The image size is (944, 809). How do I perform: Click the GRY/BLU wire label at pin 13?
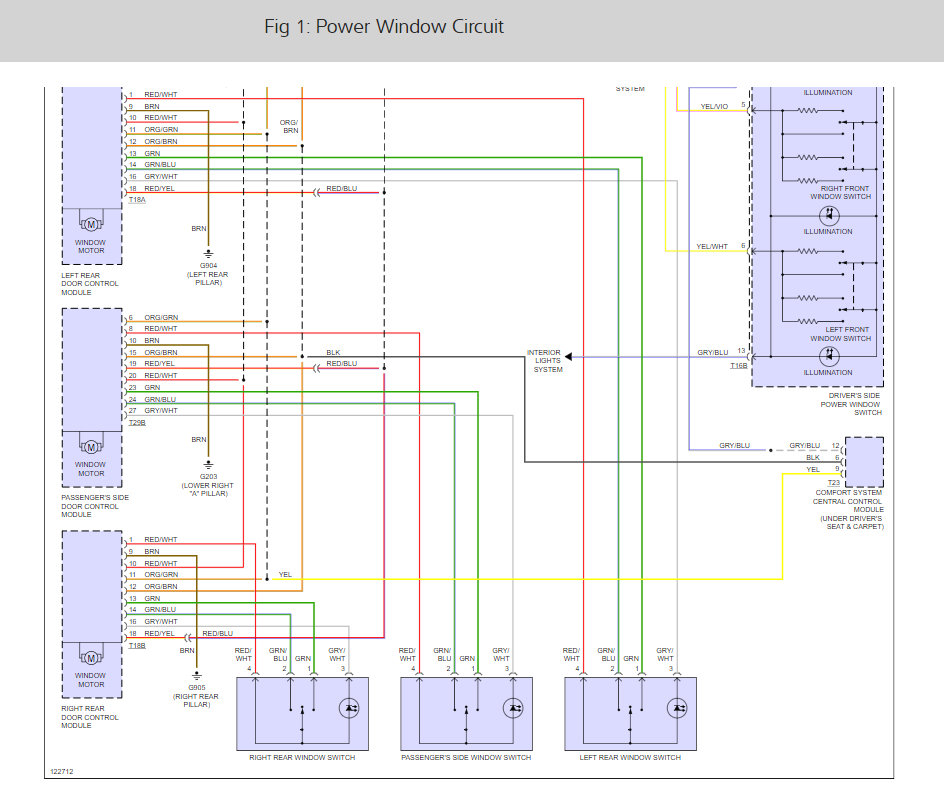click(x=713, y=352)
